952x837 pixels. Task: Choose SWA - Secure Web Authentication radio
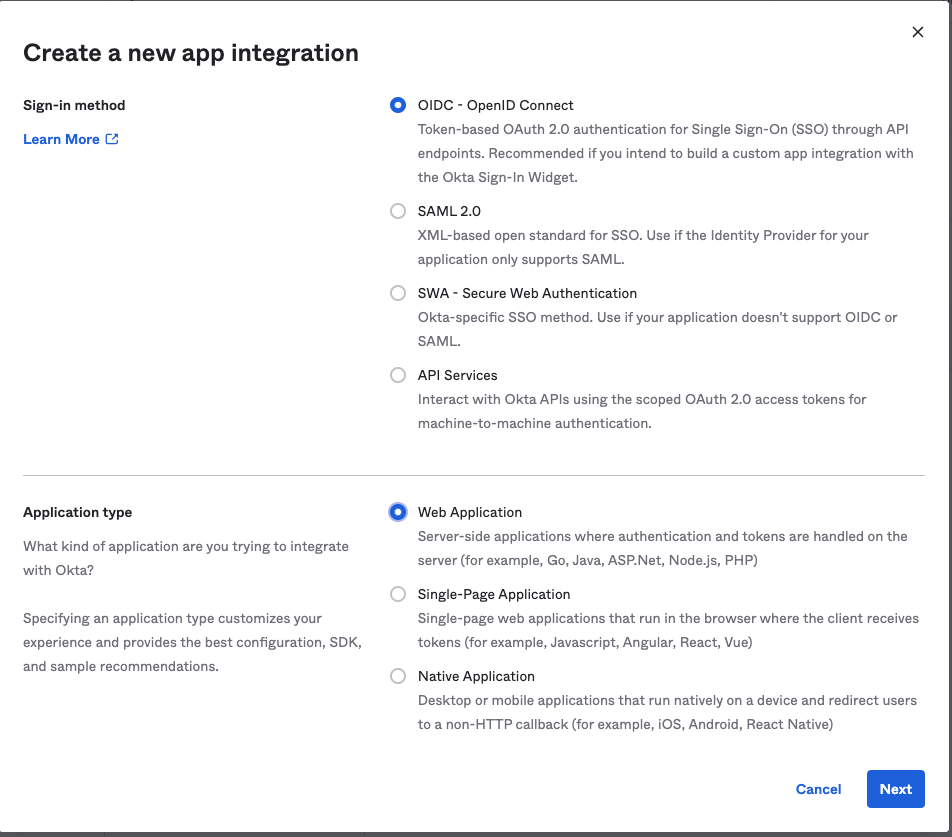pos(398,293)
